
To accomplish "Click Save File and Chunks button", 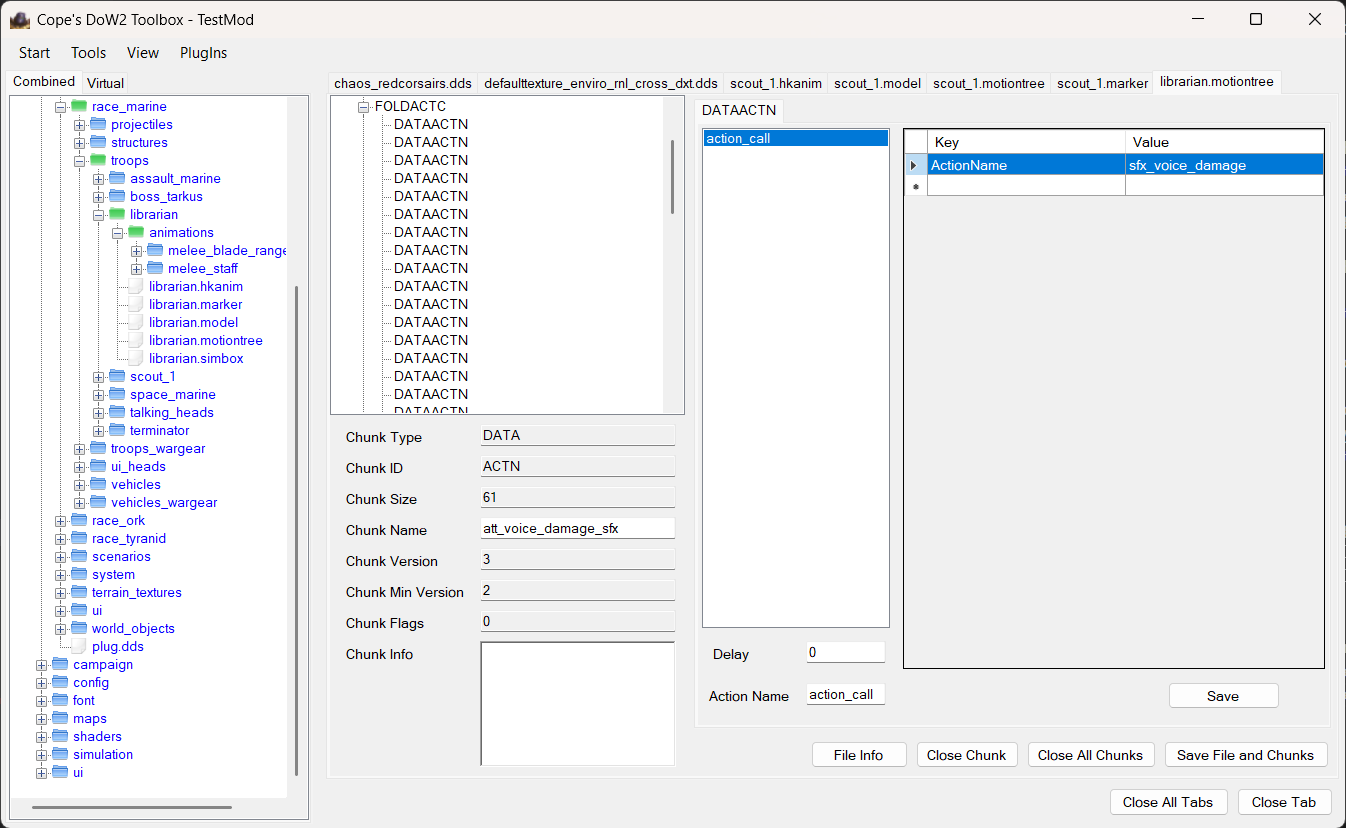I will coord(1246,755).
